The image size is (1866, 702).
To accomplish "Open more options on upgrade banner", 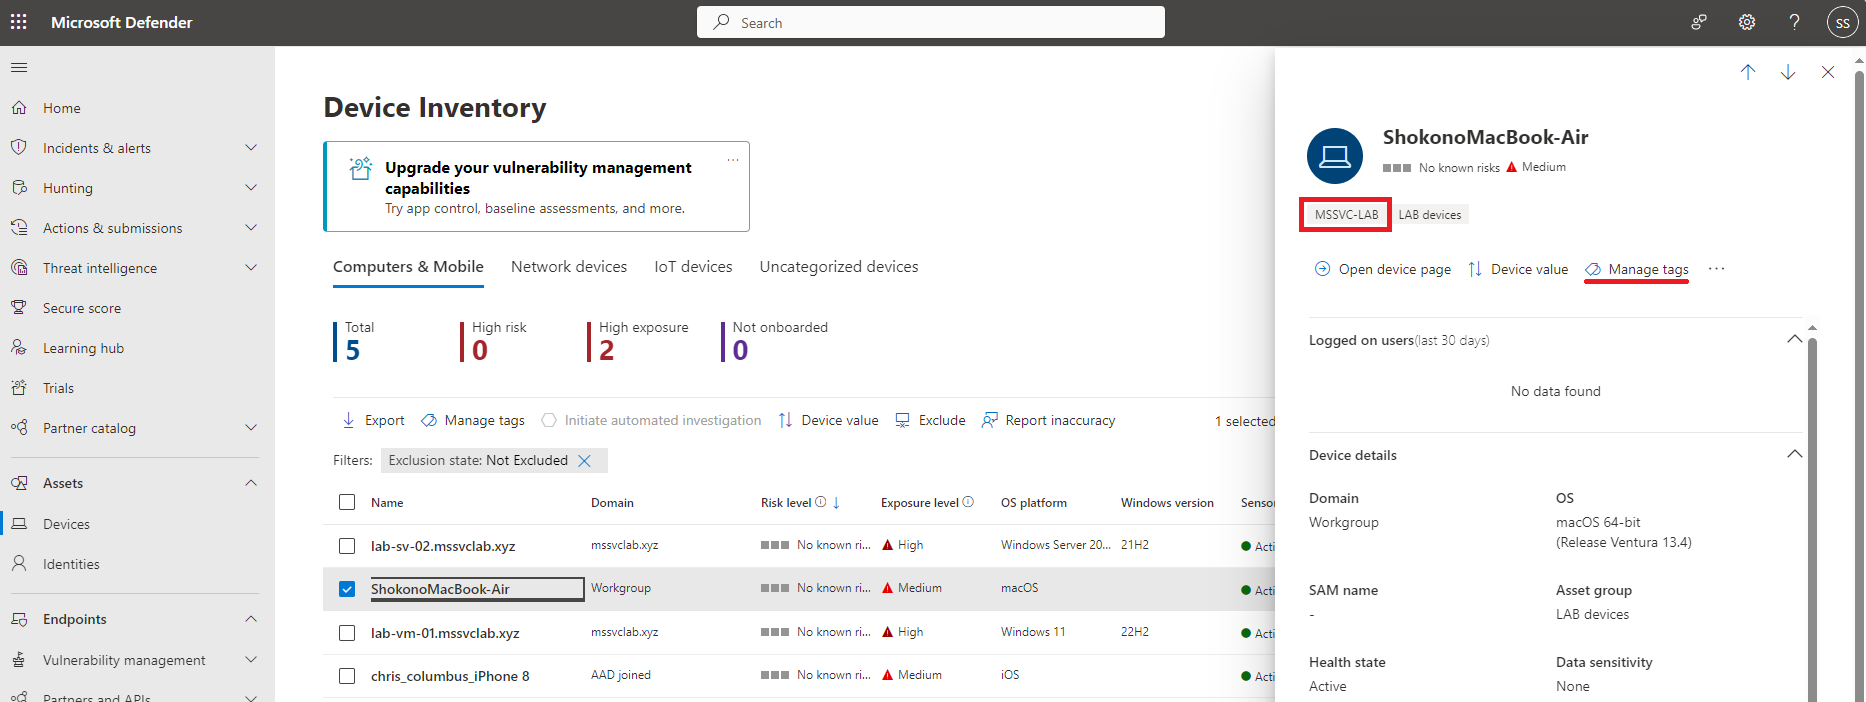I will tap(733, 160).
